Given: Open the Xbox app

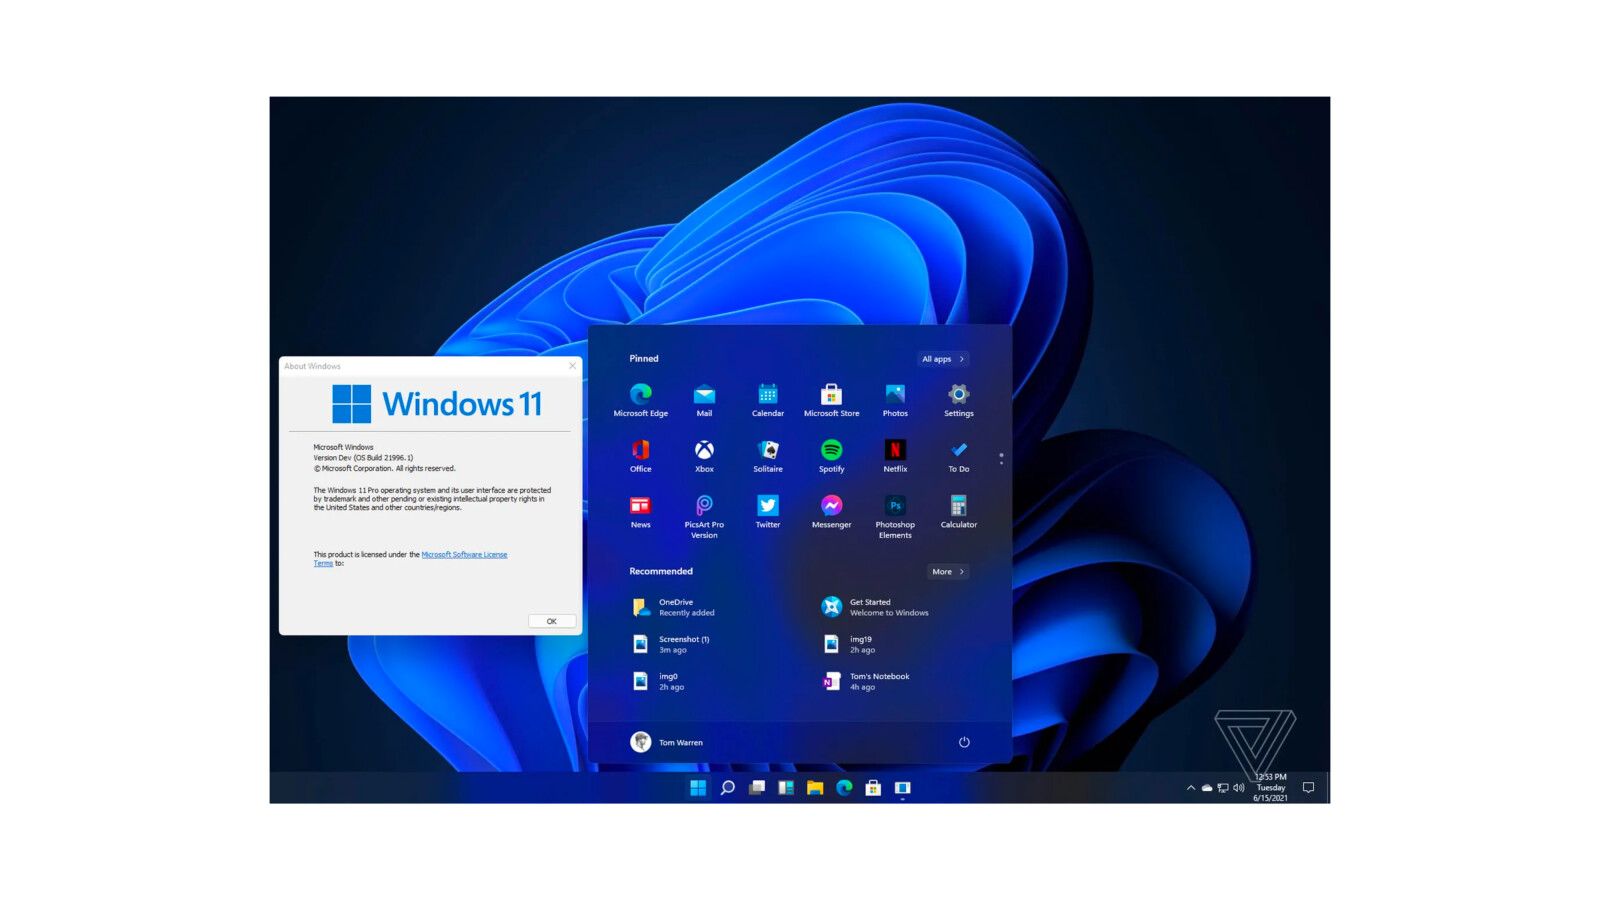Looking at the screenshot, I should [x=704, y=456].
